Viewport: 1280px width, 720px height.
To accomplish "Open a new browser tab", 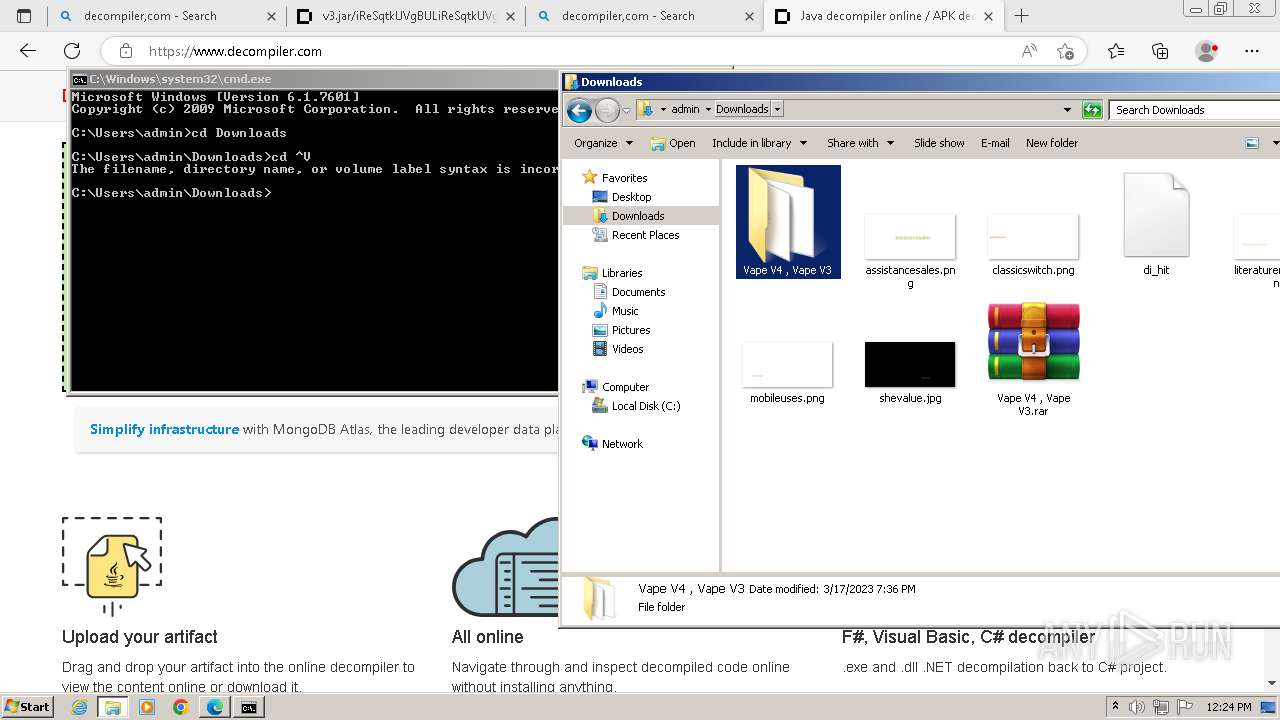I will 1021,16.
